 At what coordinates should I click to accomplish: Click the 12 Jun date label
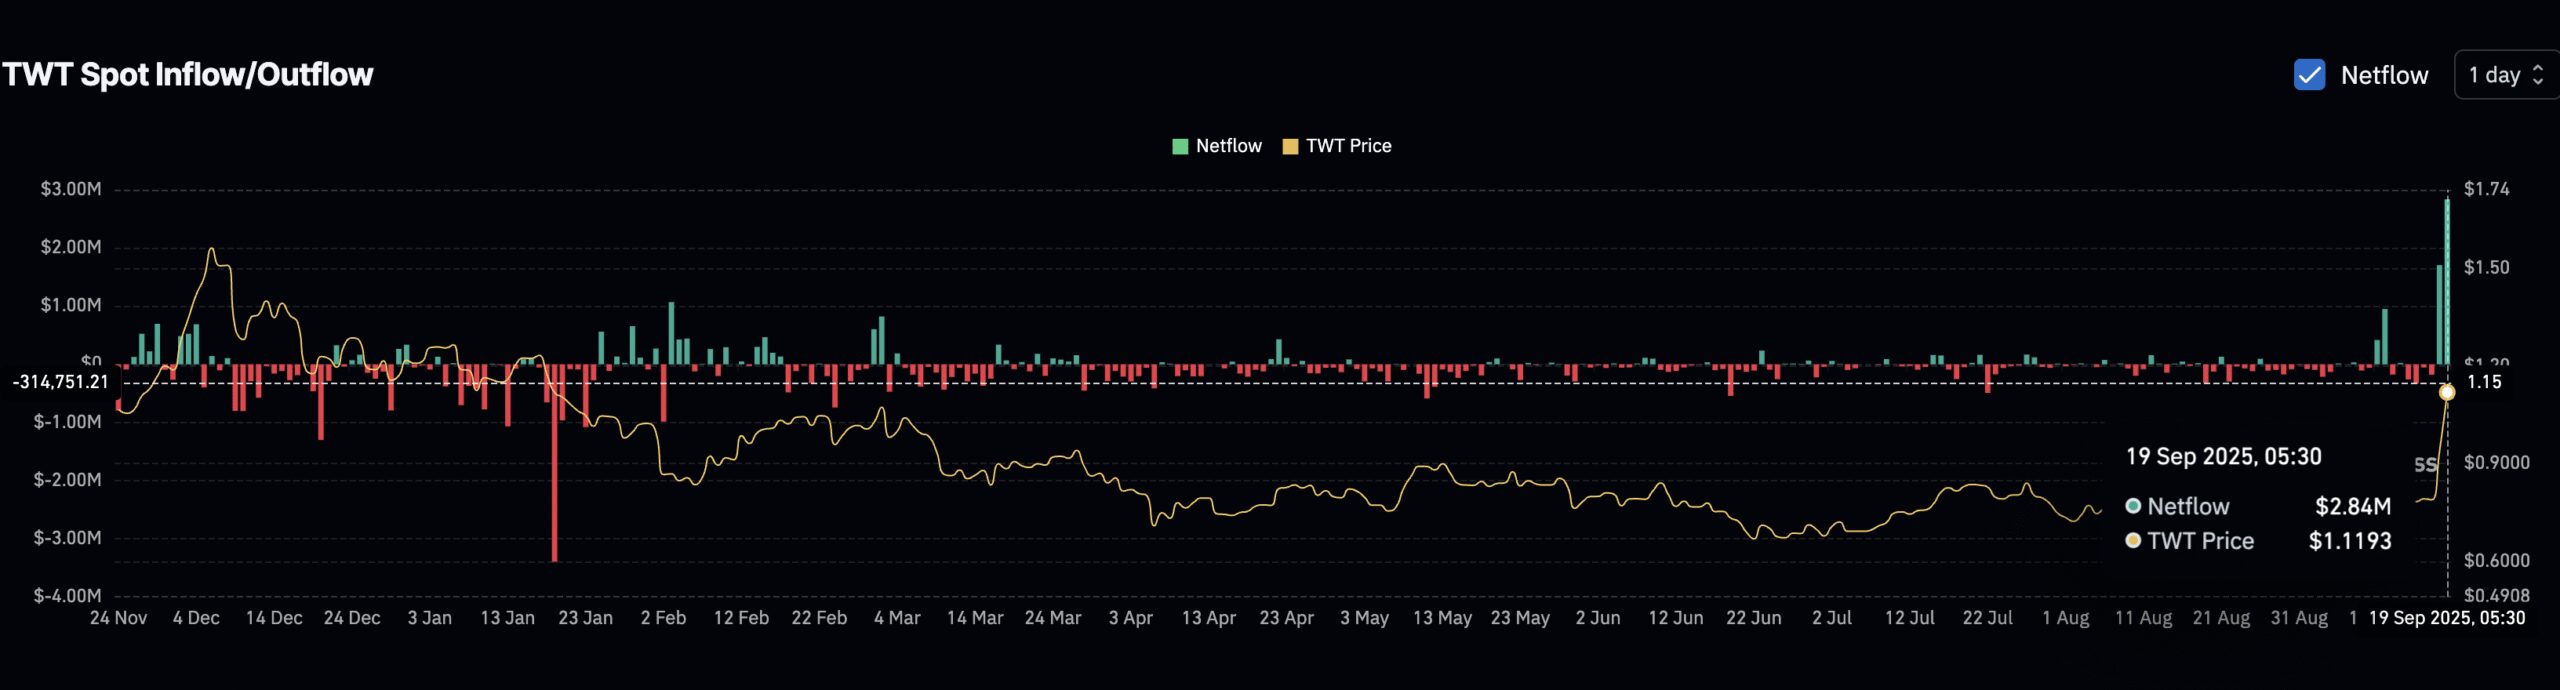click(x=1675, y=618)
